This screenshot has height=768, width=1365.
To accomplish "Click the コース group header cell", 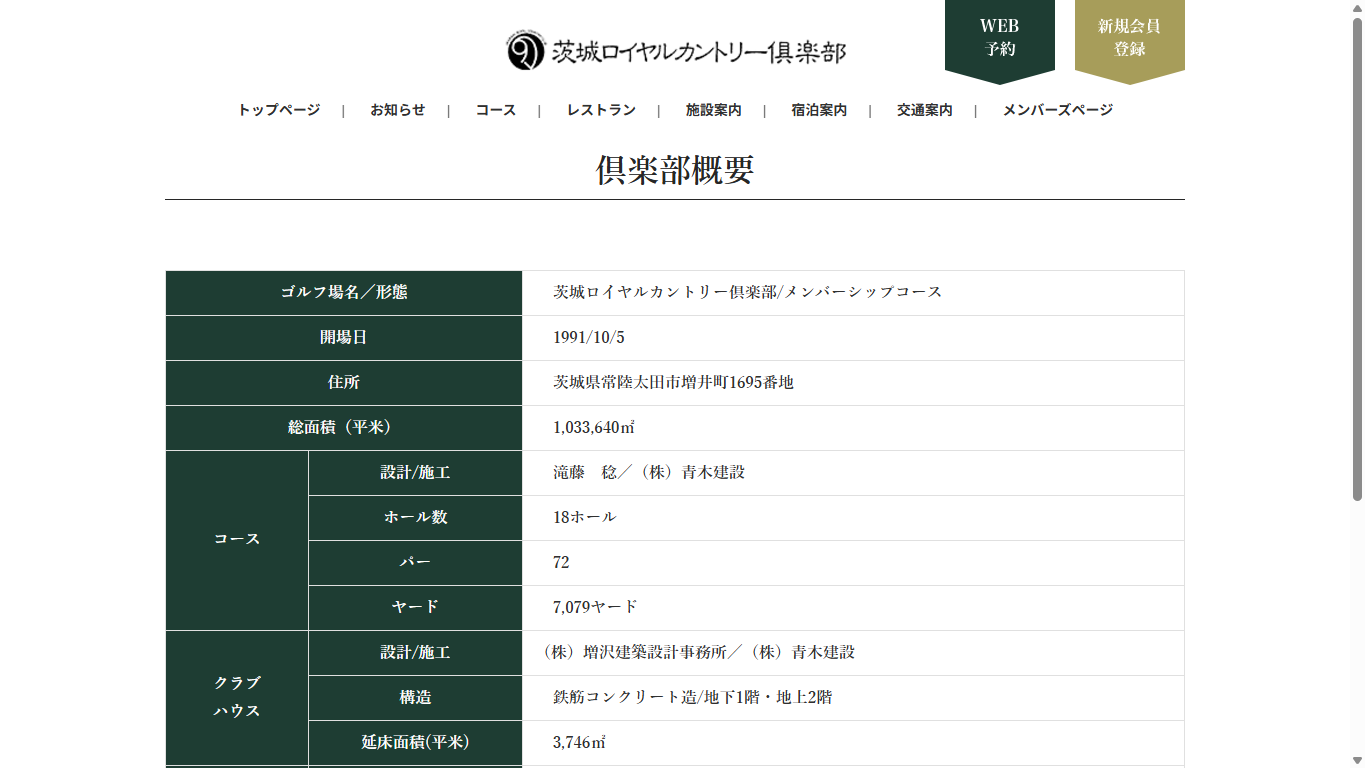I will point(237,540).
